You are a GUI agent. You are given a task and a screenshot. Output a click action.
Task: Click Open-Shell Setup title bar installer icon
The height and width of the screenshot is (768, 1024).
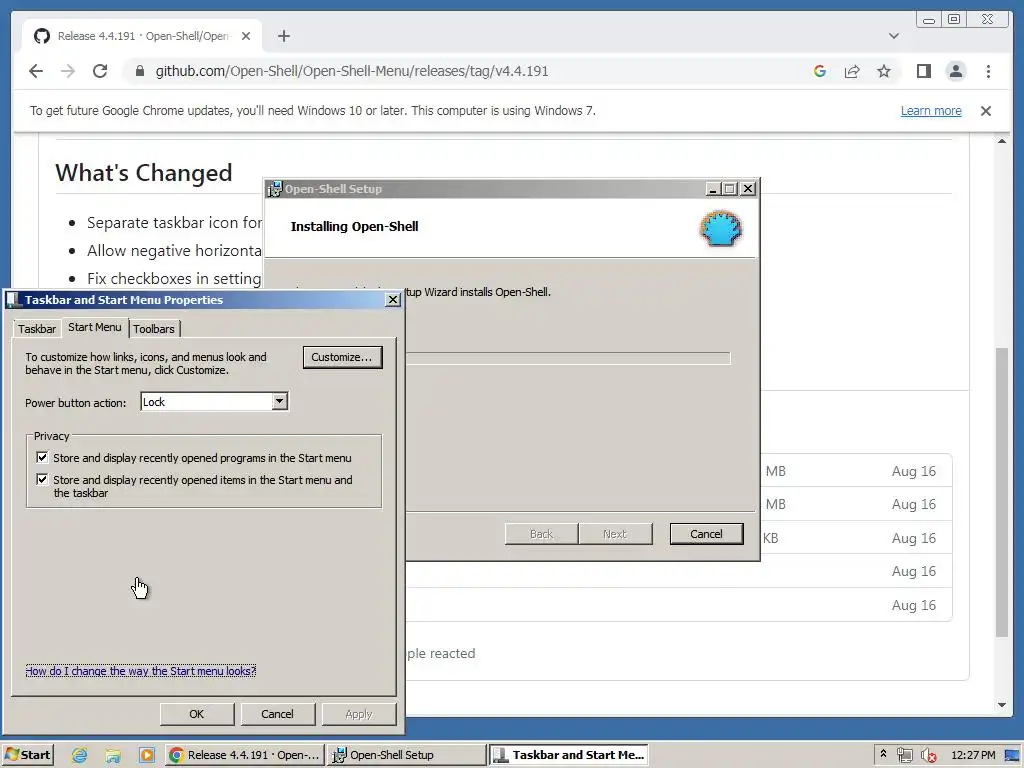(x=275, y=189)
